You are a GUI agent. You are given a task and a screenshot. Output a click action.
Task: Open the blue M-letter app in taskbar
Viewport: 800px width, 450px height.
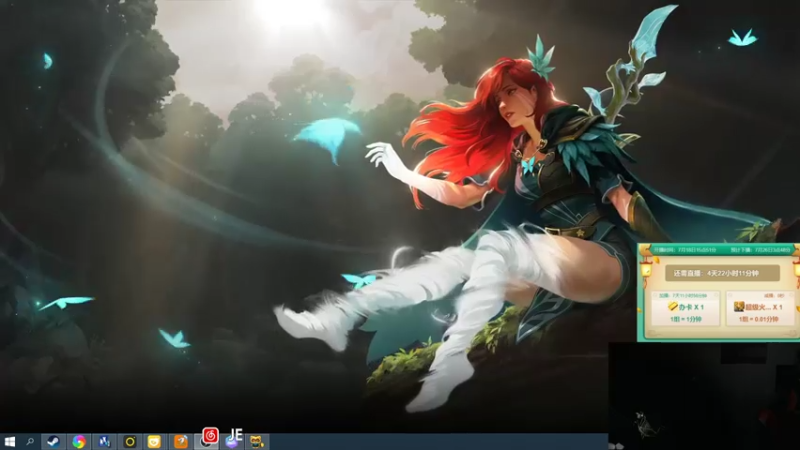104,442
